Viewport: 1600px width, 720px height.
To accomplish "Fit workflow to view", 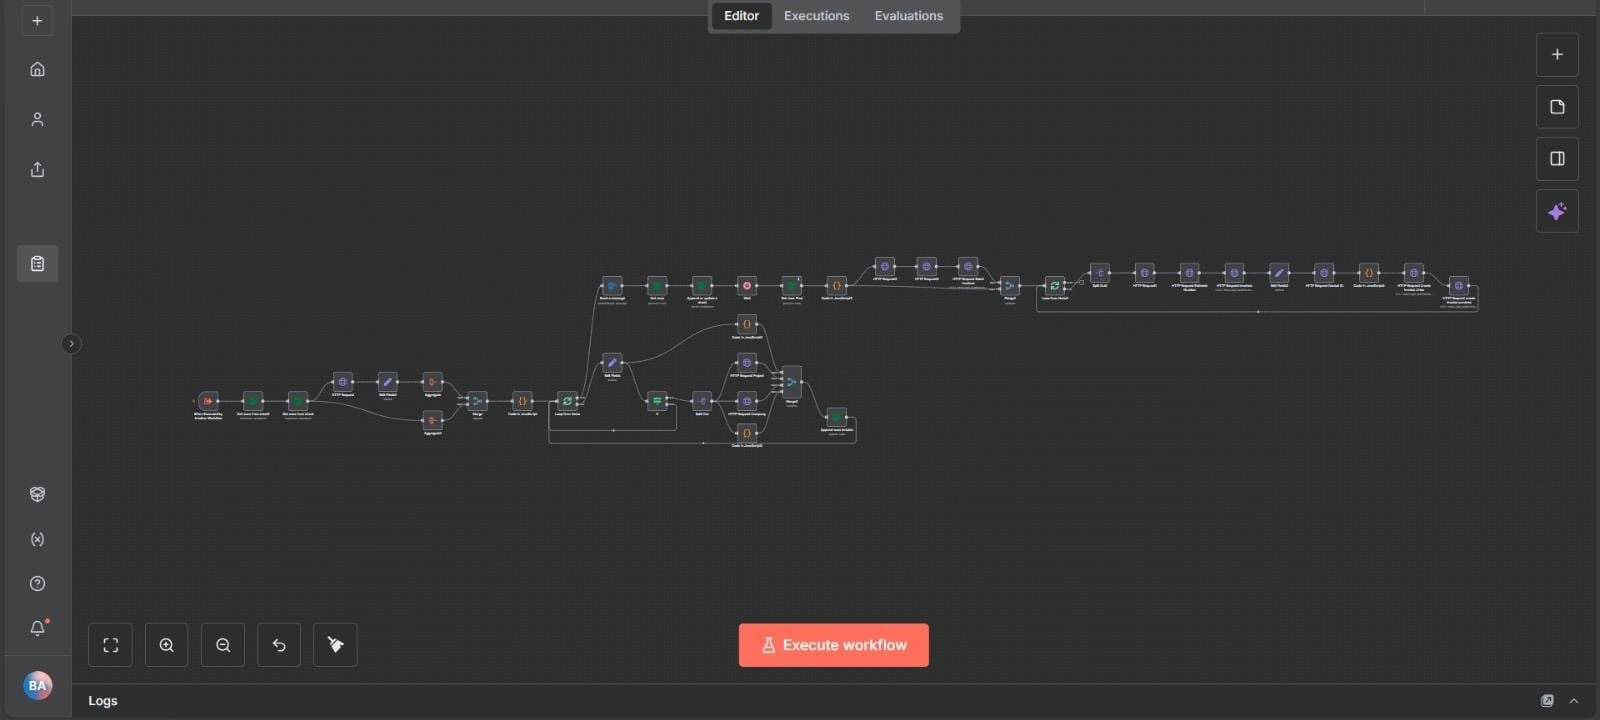I will point(111,645).
